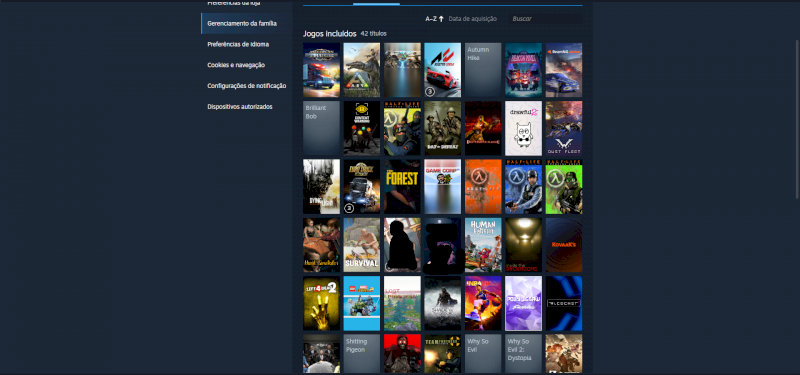Select the Assetto Corsa game cover
Viewport: 800px width, 375px height.
coord(442,70)
